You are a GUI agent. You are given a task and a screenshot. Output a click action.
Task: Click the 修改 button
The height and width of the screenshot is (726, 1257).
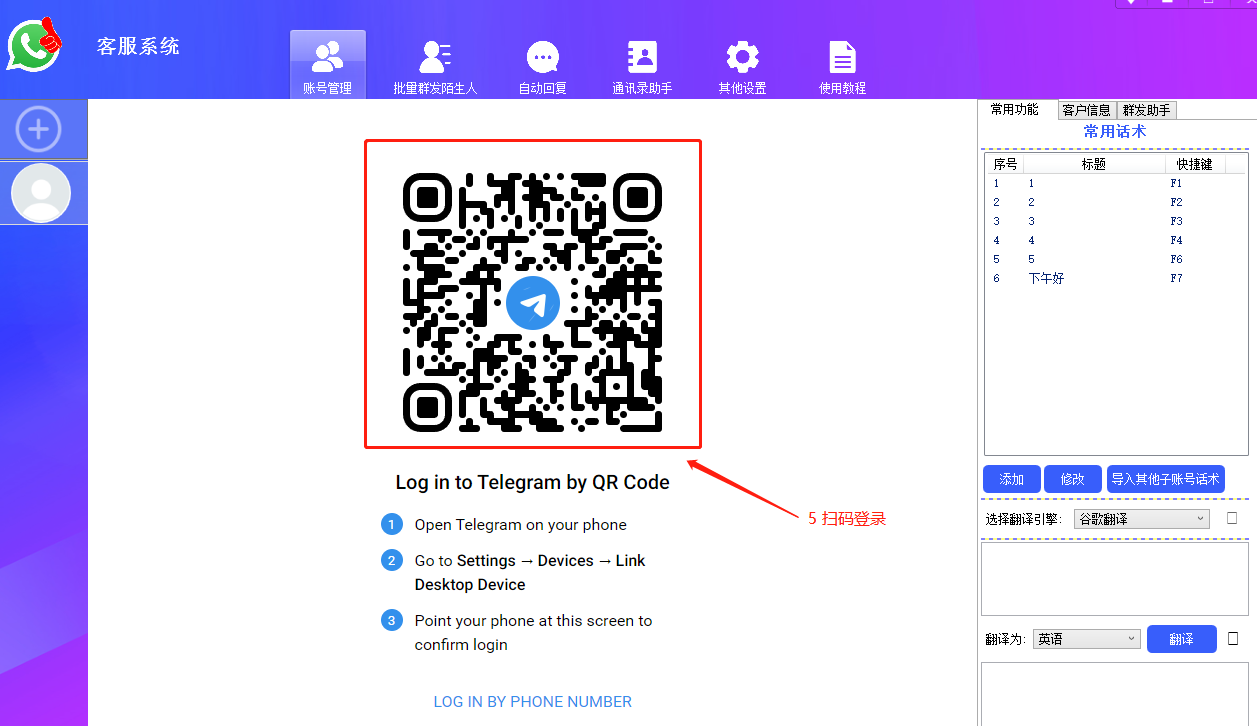[1073, 479]
